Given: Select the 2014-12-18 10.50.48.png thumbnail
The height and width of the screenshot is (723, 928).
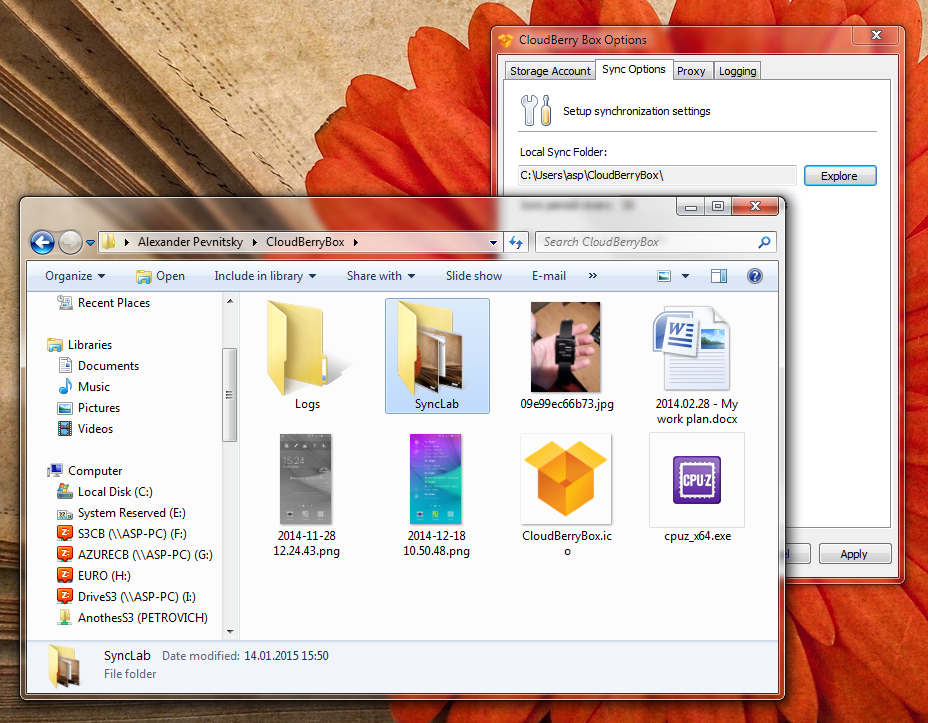Looking at the screenshot, I should 436,485.
